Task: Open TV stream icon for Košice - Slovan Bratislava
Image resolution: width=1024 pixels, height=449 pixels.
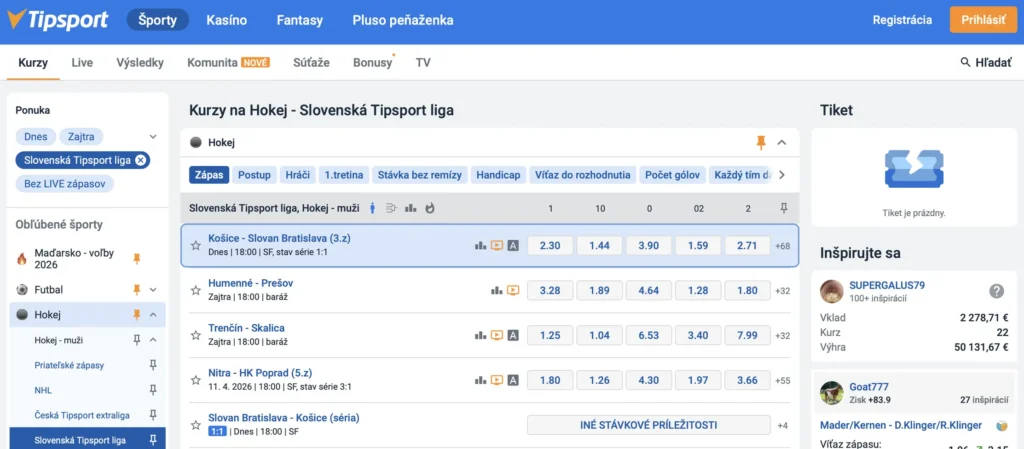Action: pos(497,245)
